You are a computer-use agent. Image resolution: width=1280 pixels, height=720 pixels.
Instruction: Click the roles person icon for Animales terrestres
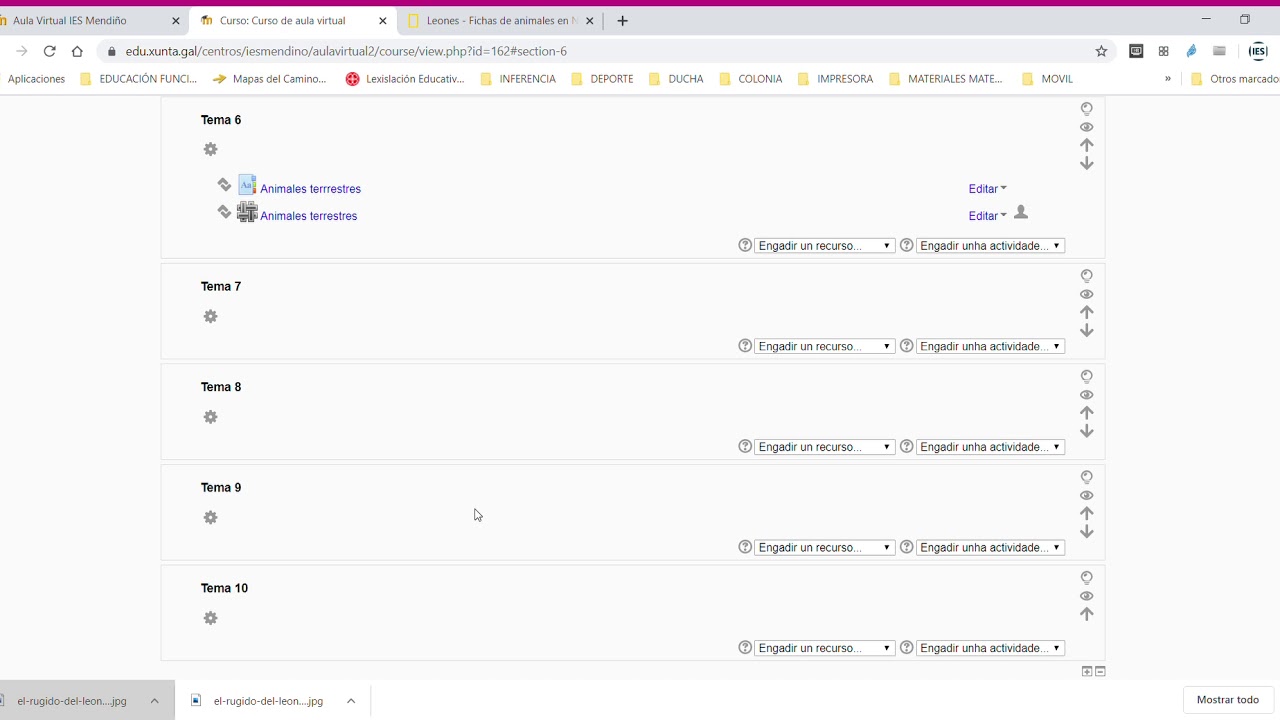point(1021,213)
